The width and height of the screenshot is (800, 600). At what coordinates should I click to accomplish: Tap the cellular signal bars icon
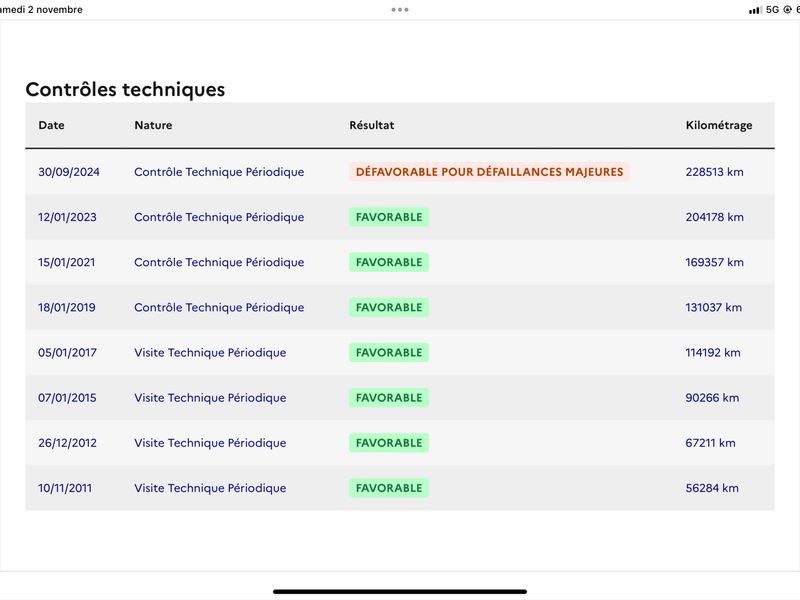(x=755, y=10)
